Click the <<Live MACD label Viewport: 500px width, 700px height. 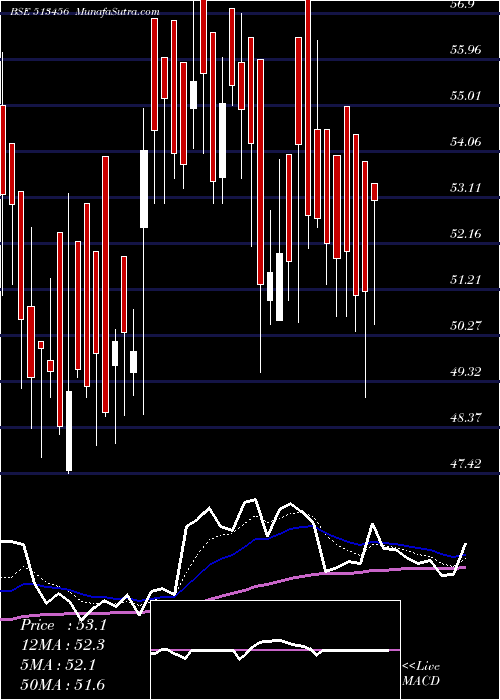[421, 673]
